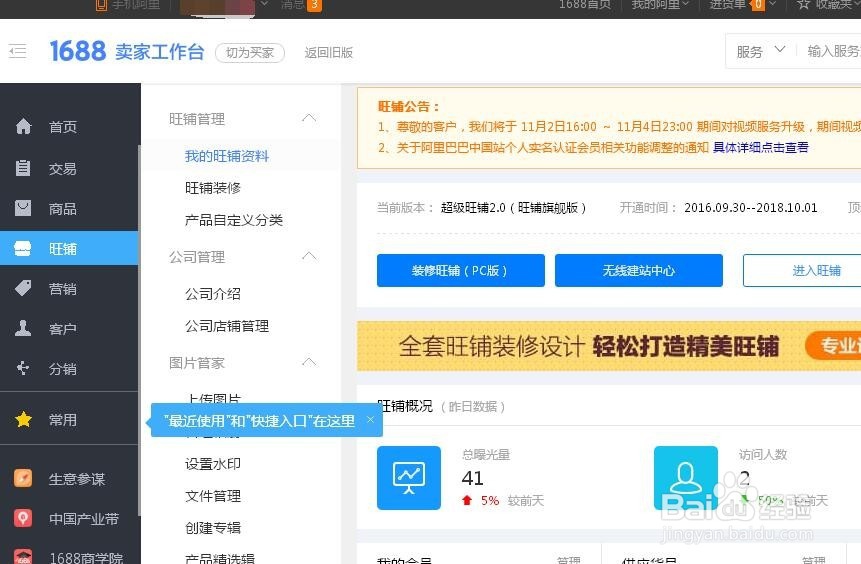This screenshot has height=564, width=861.
Task: Open 文件管理 menu item
Action: pyautogui.click(x=213, y=496)
